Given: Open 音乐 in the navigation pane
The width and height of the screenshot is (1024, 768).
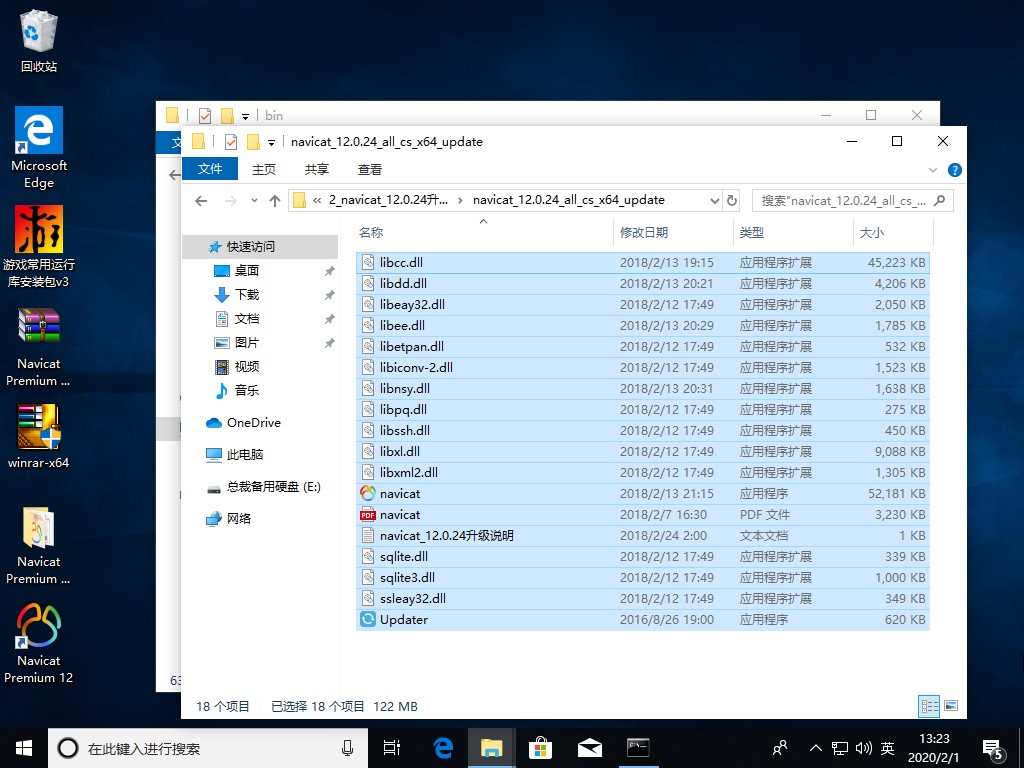Looking at the screenshot, I should (x=247, y=390).
